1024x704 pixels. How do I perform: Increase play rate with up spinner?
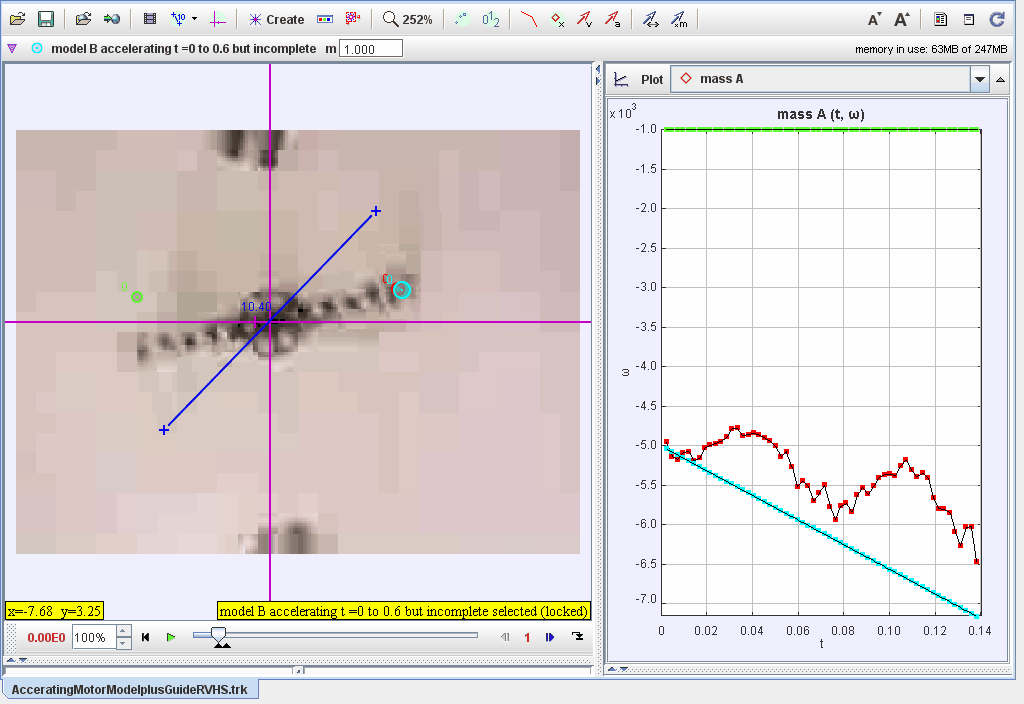click(124, 632)
